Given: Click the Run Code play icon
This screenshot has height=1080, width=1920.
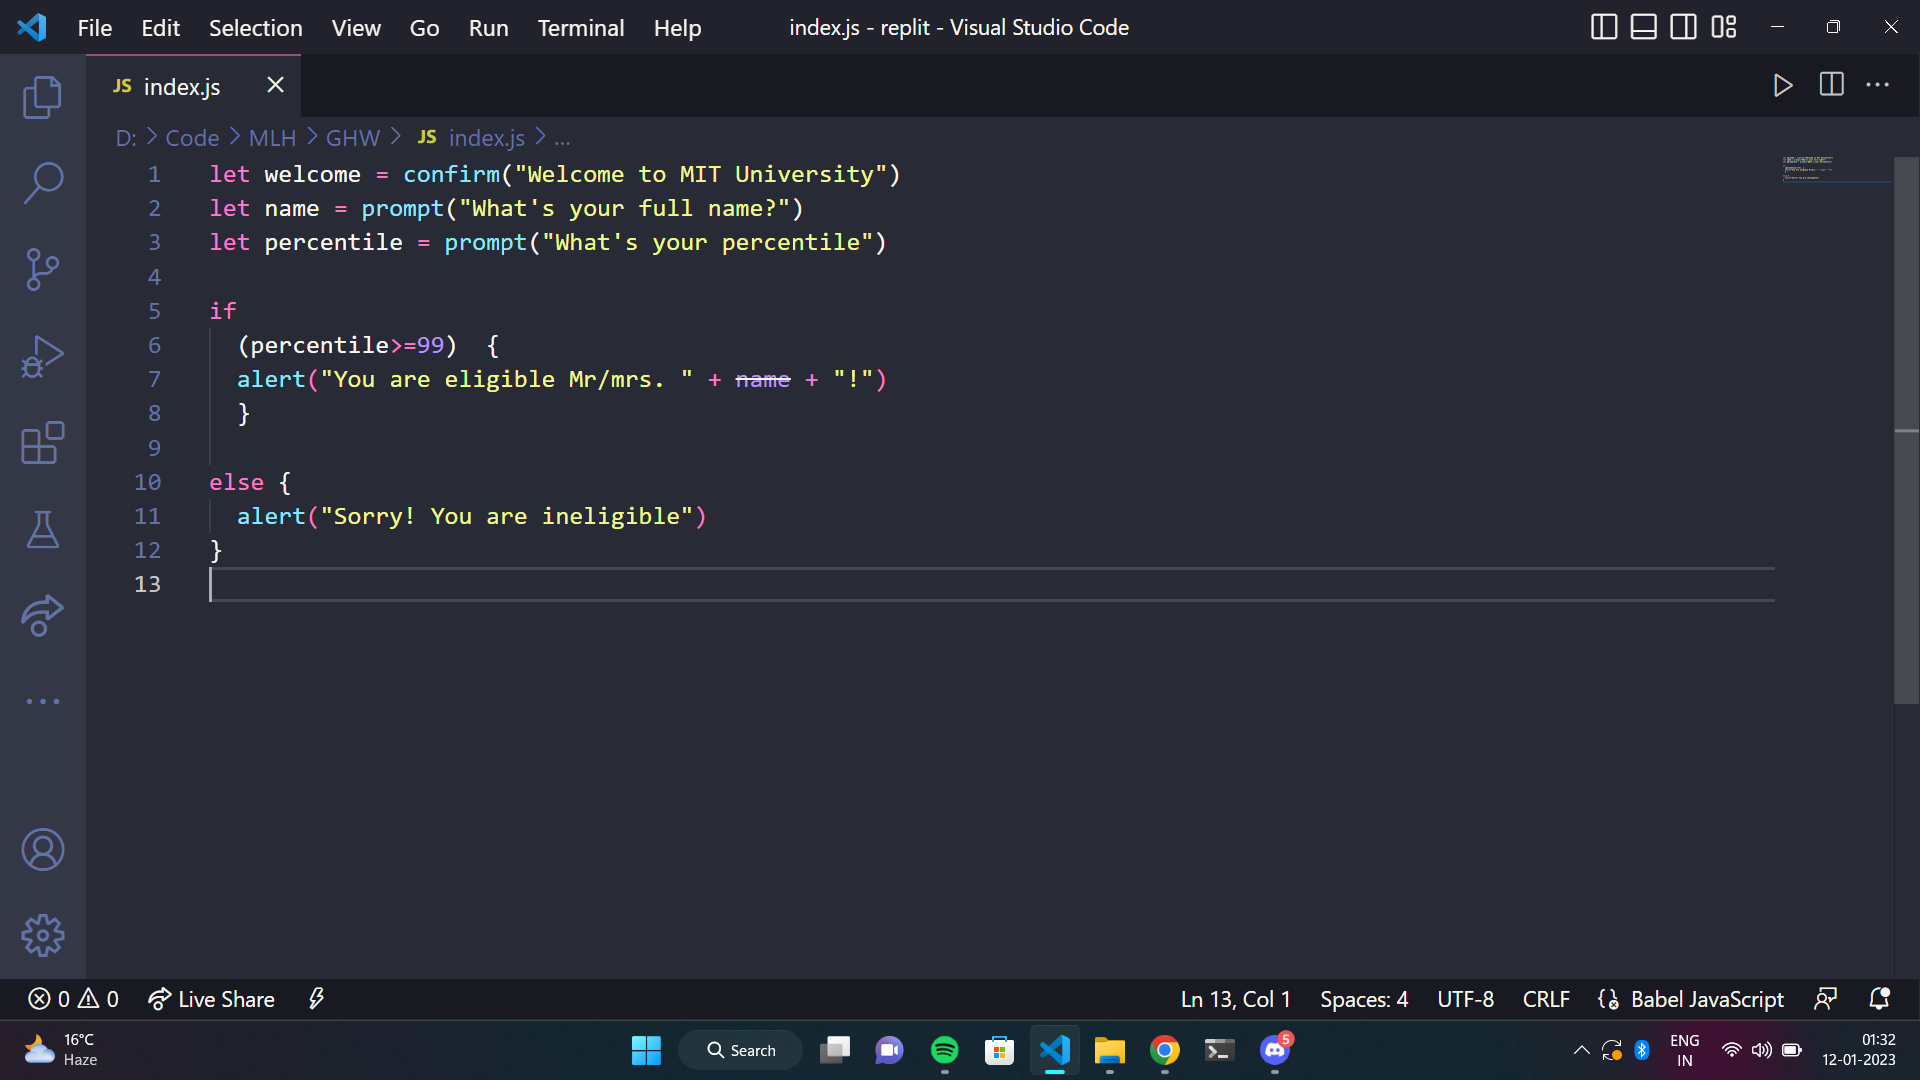Looking at the screenshot, I should point(1783,85).
